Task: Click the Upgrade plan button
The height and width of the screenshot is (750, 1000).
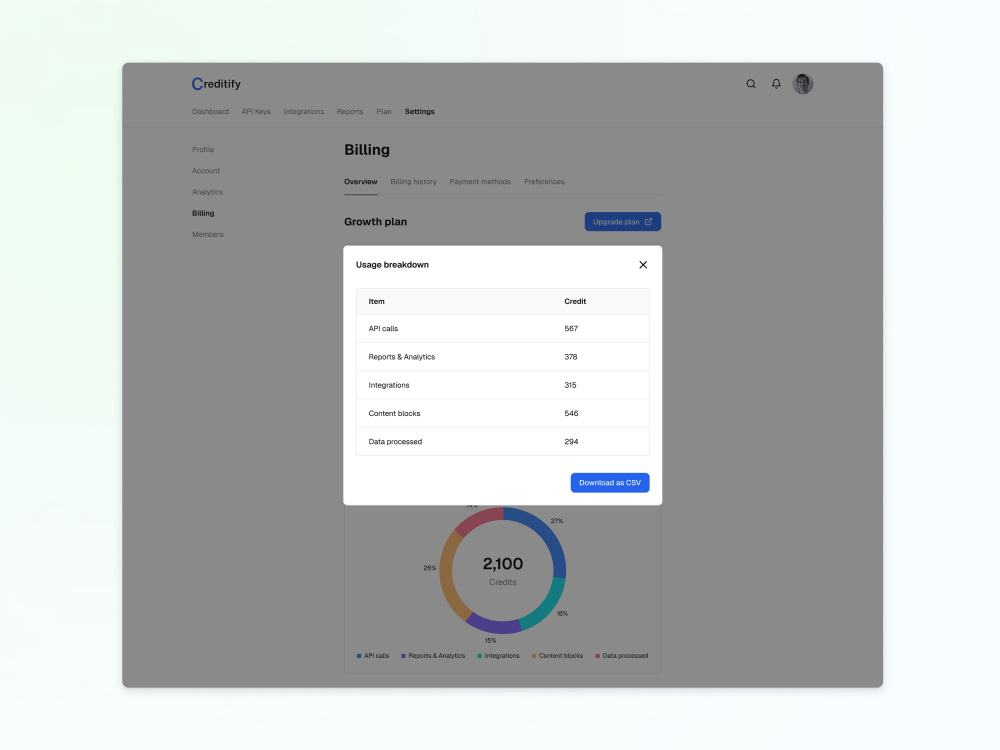Action: point(622,221)
